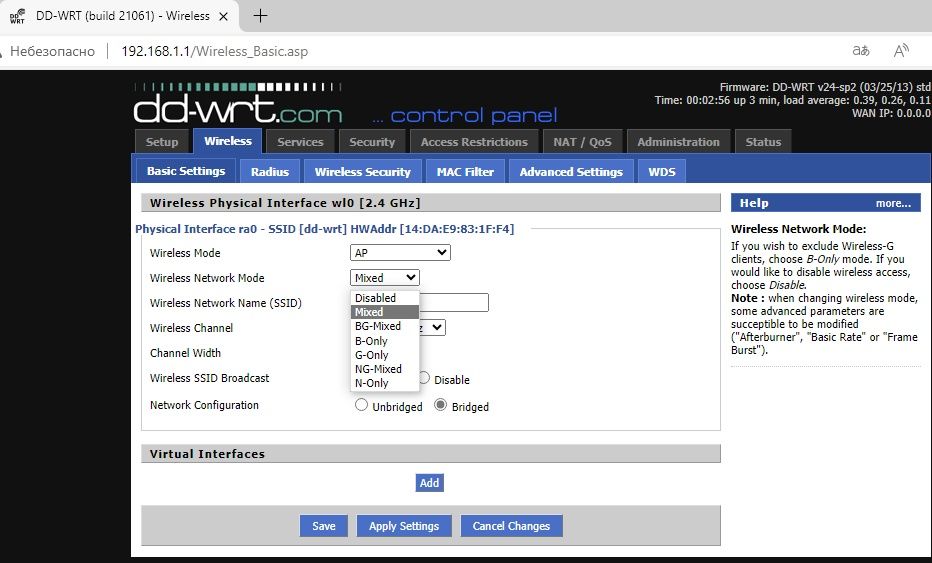The width and height of the screenshot is (932, 563).
Task: Open the Help 'more...' link
Action: coord(893,203)
